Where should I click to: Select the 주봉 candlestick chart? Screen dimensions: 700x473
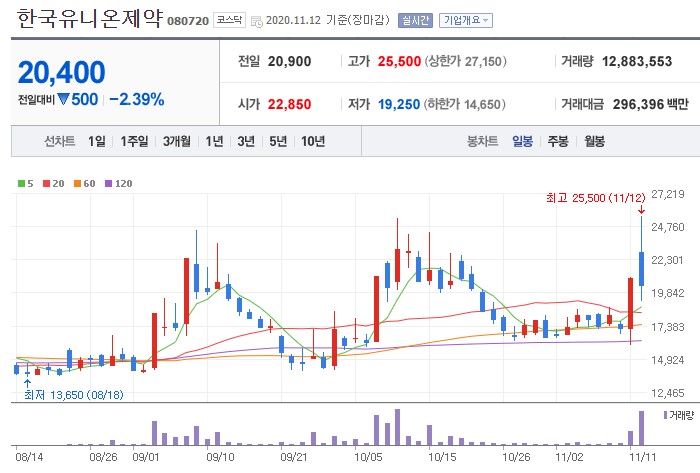point(558,141)
